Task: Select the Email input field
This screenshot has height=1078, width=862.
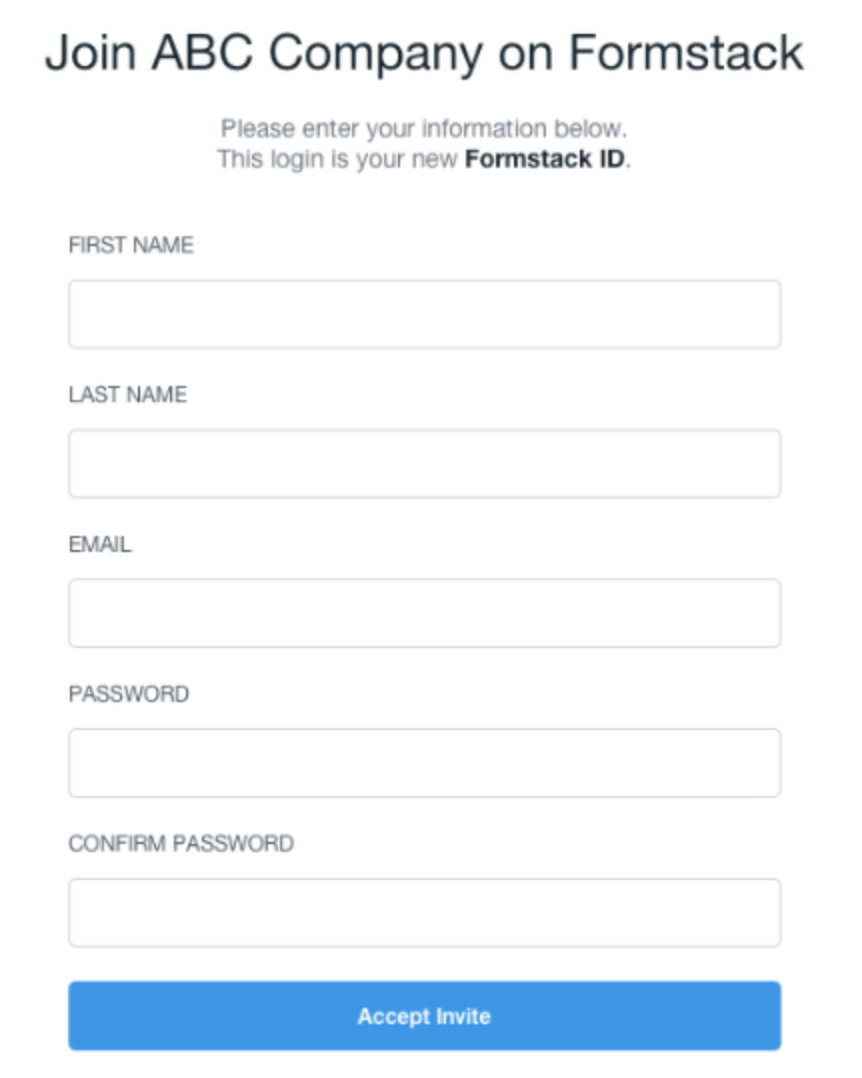Action: pos(424,613)
